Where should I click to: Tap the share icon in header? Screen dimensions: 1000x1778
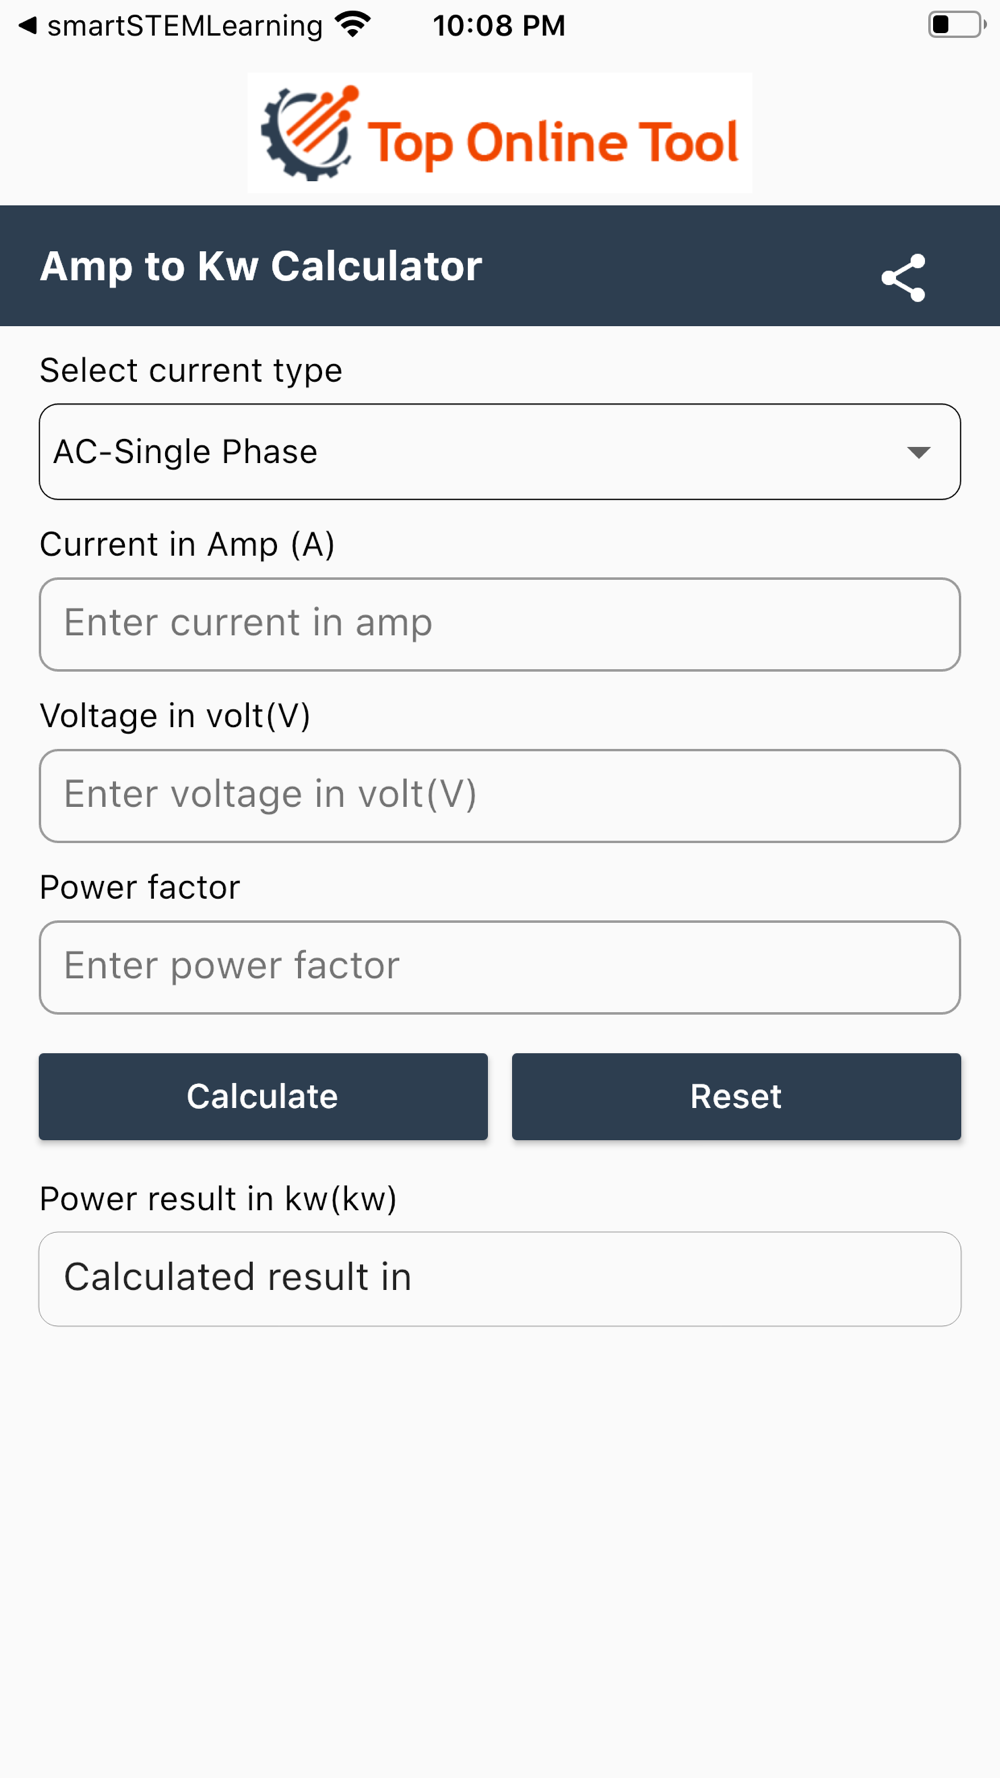coord(903,277)
